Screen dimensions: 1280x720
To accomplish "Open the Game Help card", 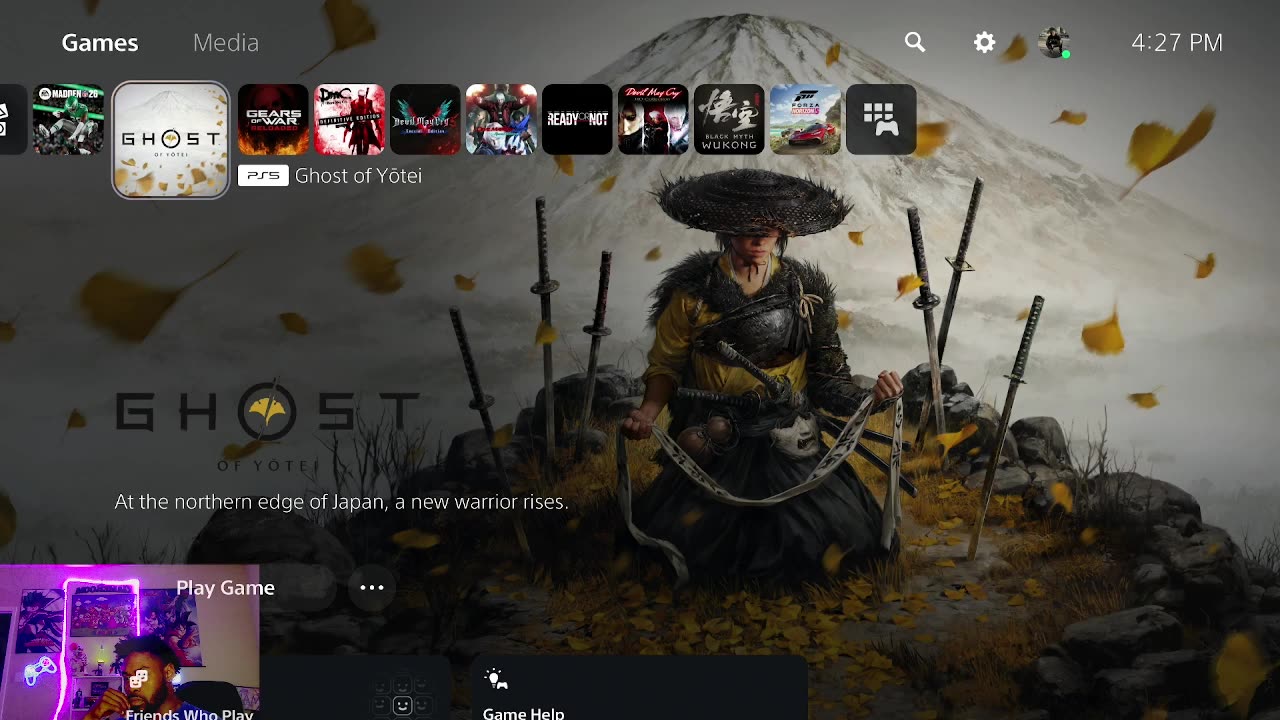I will point(639,689).
